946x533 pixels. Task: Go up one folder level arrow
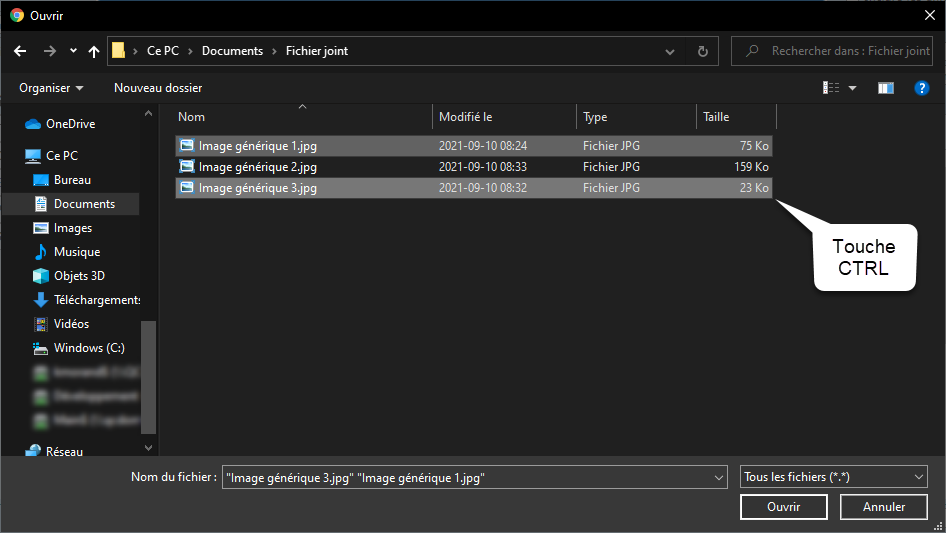pyautogui.click(x=94, y=51)
